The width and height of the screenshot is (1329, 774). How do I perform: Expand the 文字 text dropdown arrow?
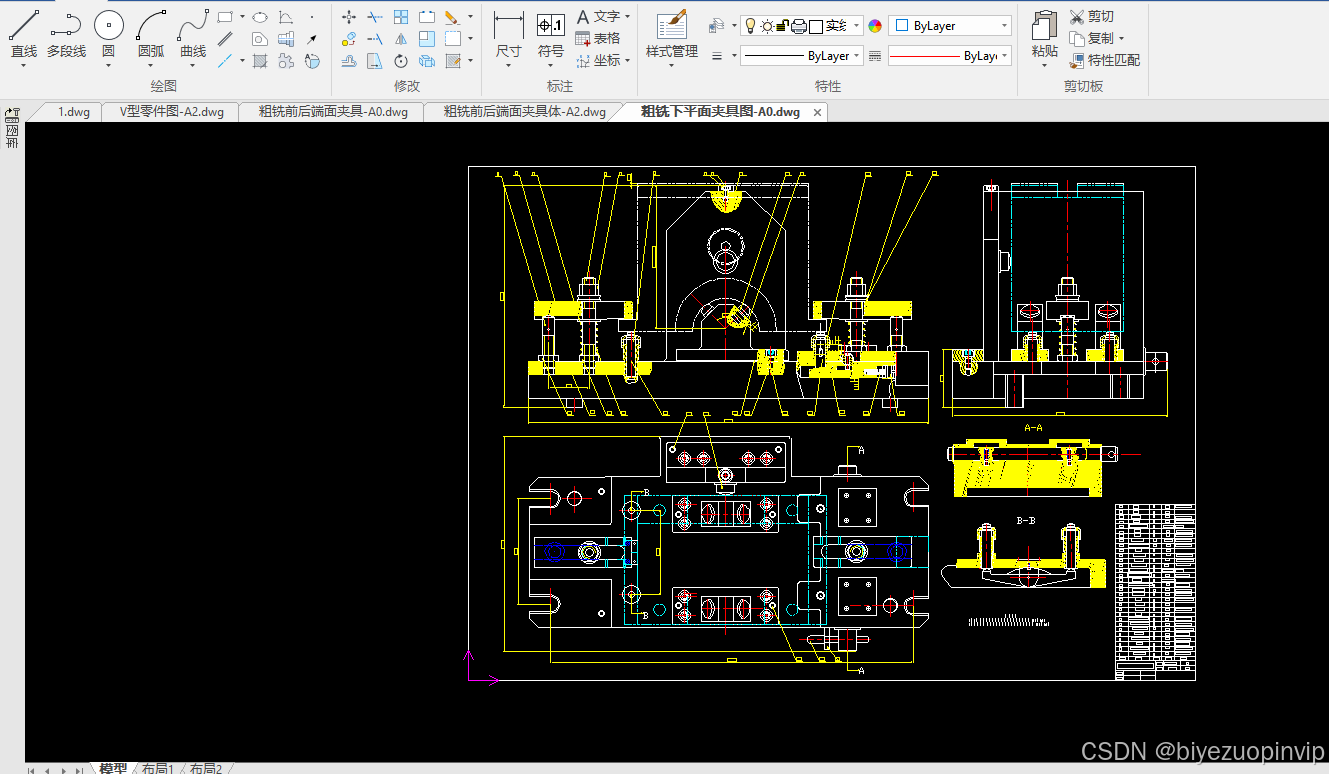click(627, 17)
